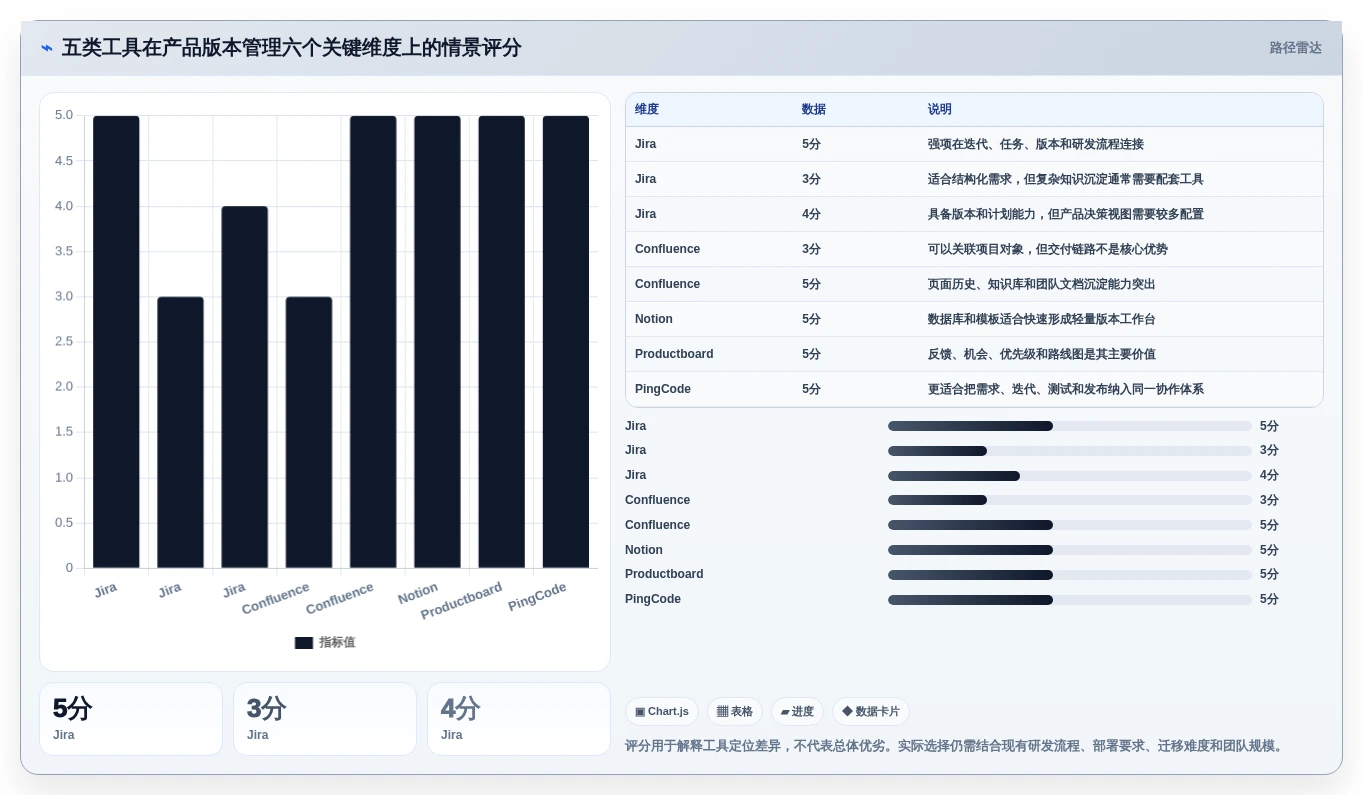Click the 3分 Jira data card
The image size is (1363, 795).
click(325, 719)
